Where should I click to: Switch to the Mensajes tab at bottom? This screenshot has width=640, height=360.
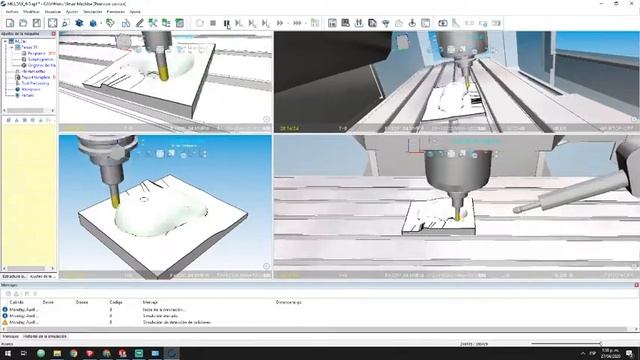click(x=11, y=336)
